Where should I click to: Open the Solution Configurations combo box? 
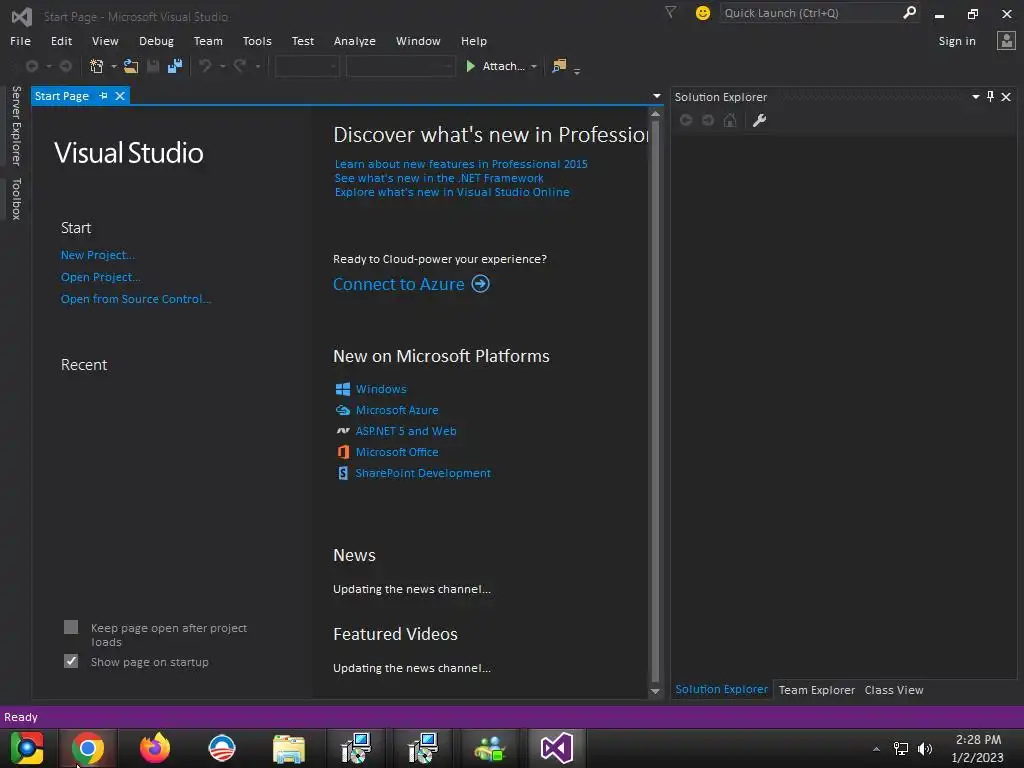pos(307,66)
